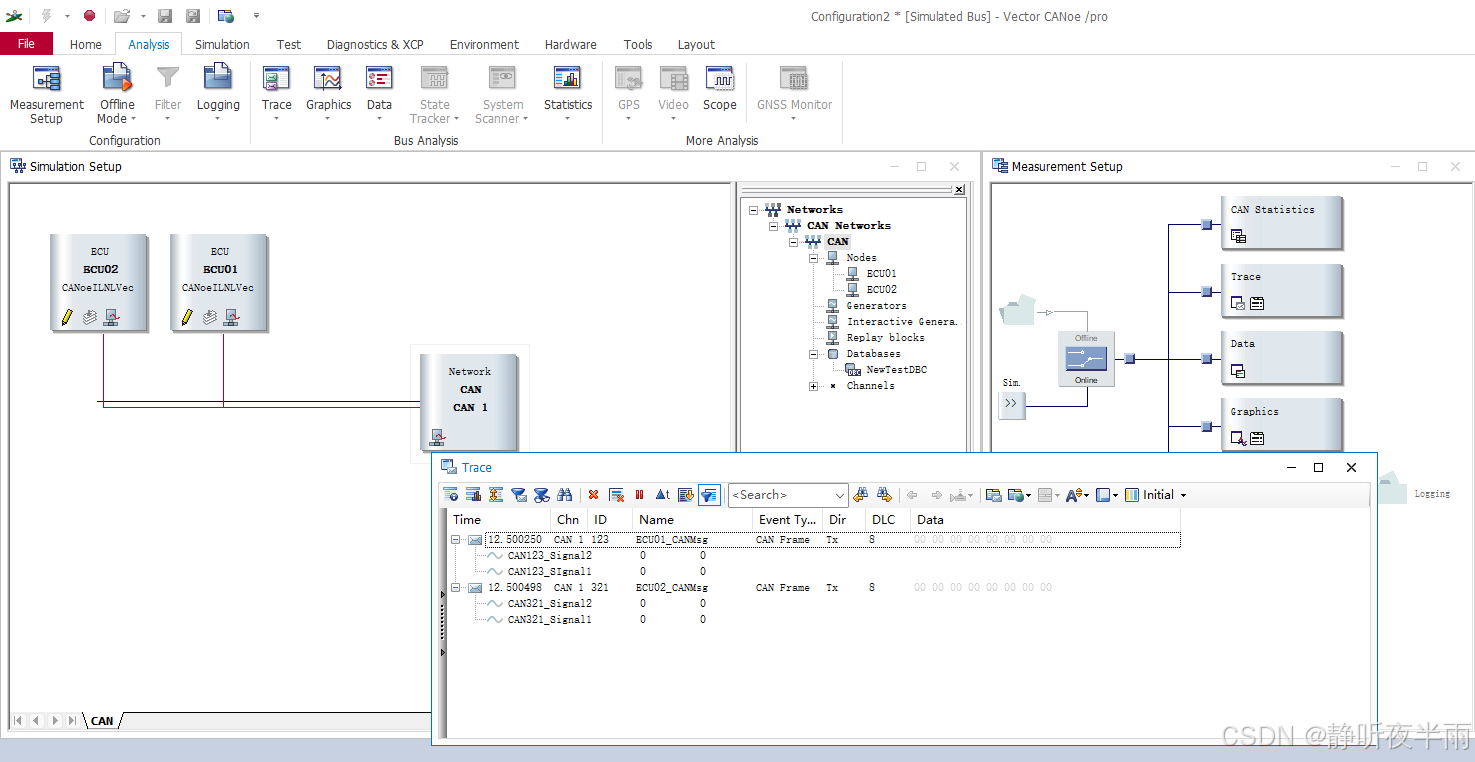Click the red X clear trace icon
Viewport: 1475px width, 762px height.
[x=593, y=495]
